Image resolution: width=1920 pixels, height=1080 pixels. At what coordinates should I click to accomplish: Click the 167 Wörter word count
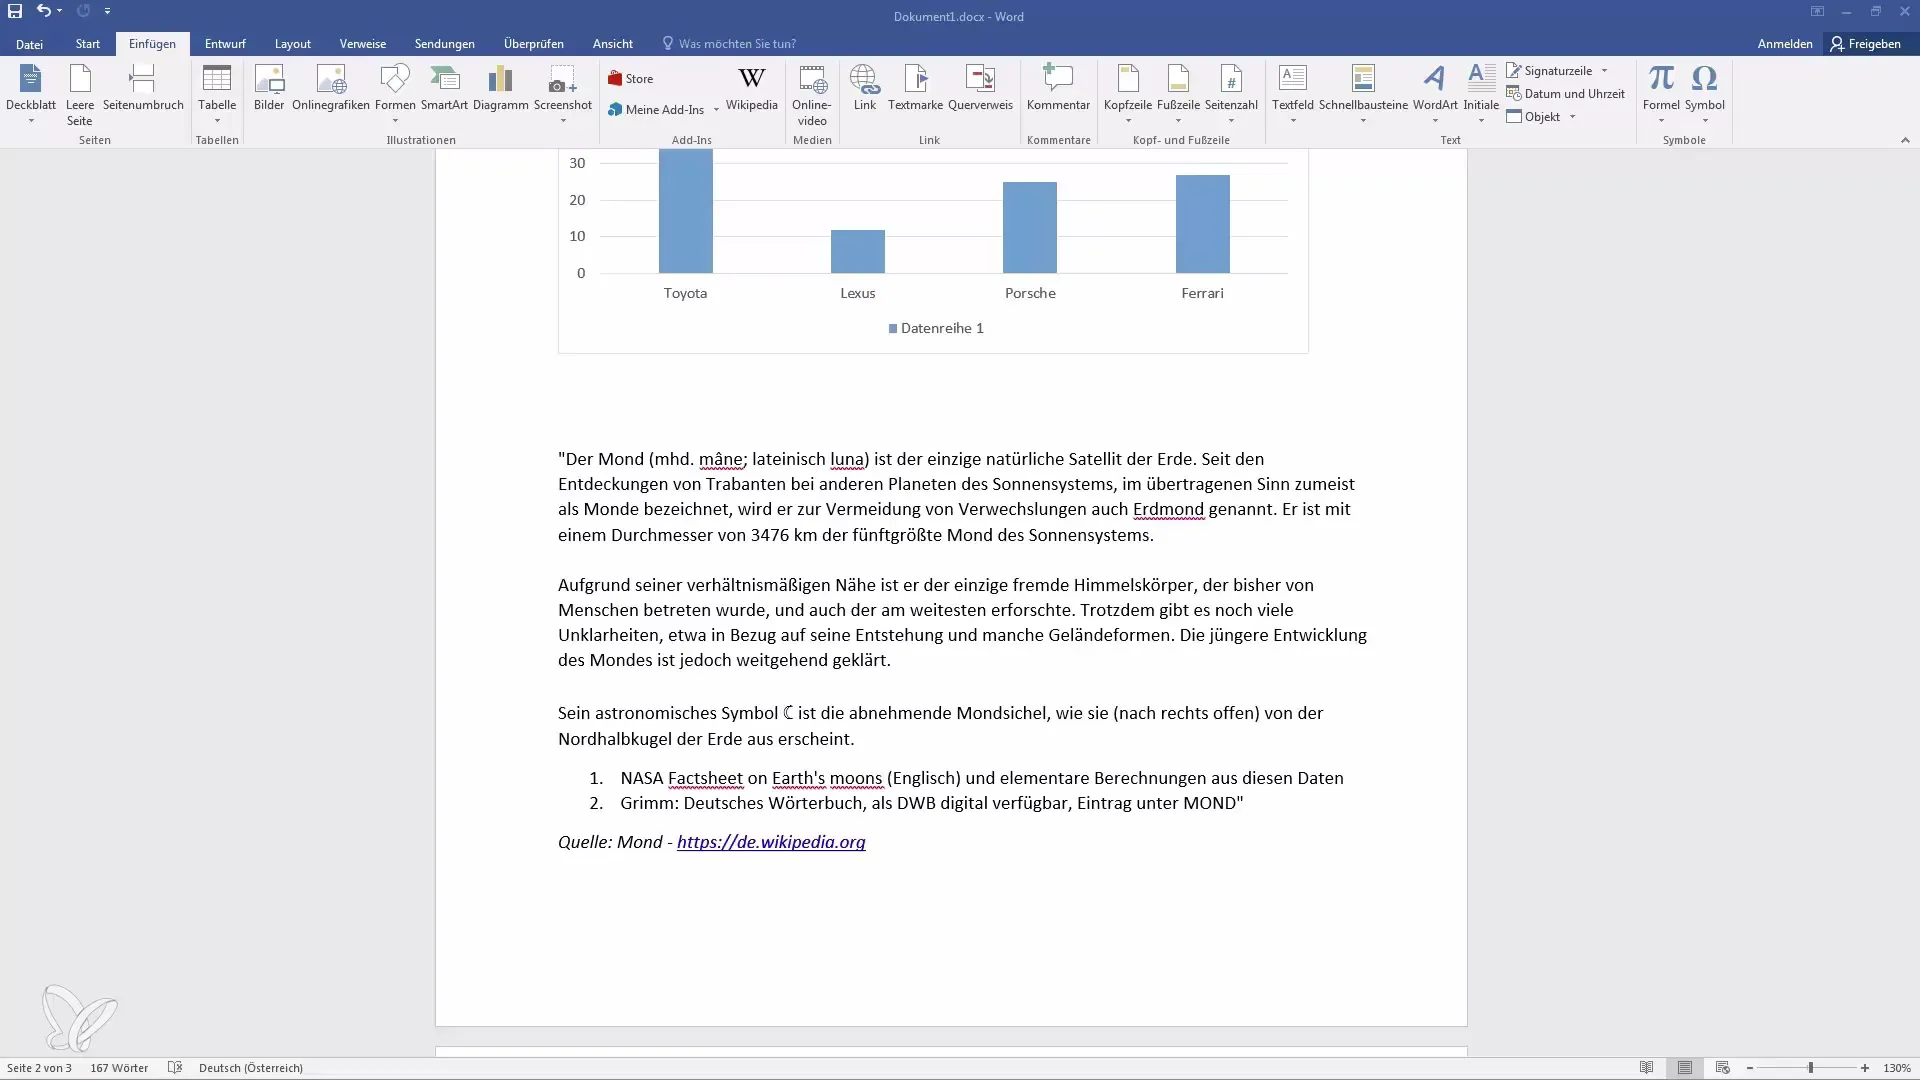[x=119, y=1068]
